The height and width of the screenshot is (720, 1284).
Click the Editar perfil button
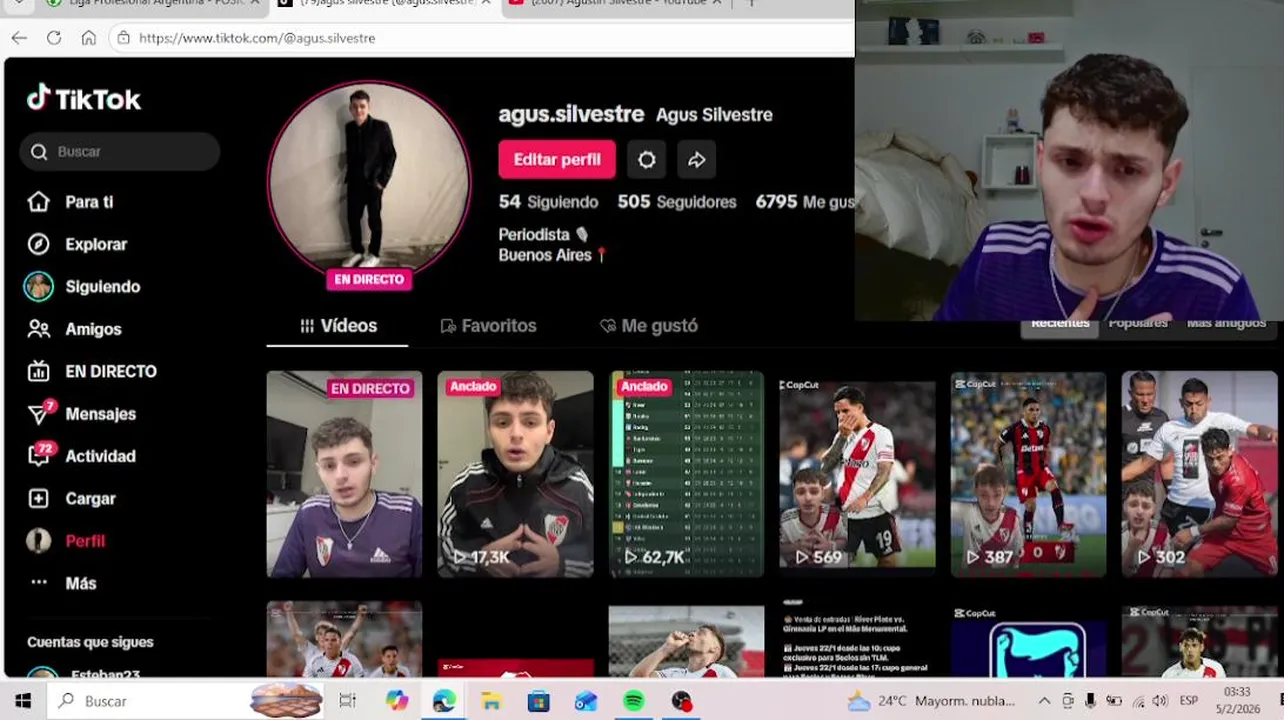557,159
